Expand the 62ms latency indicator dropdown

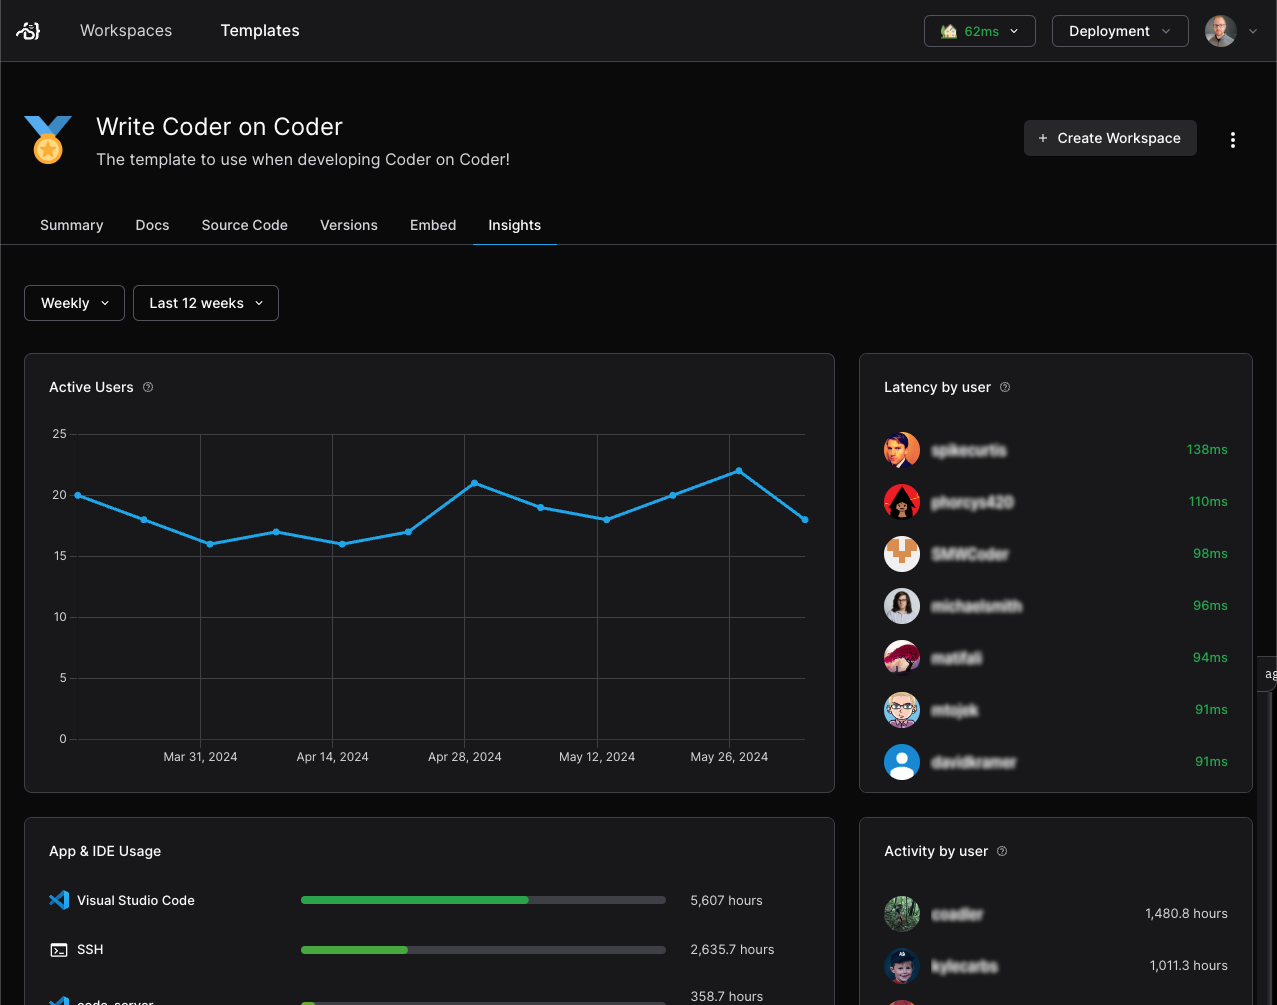(x=979, y=30)
